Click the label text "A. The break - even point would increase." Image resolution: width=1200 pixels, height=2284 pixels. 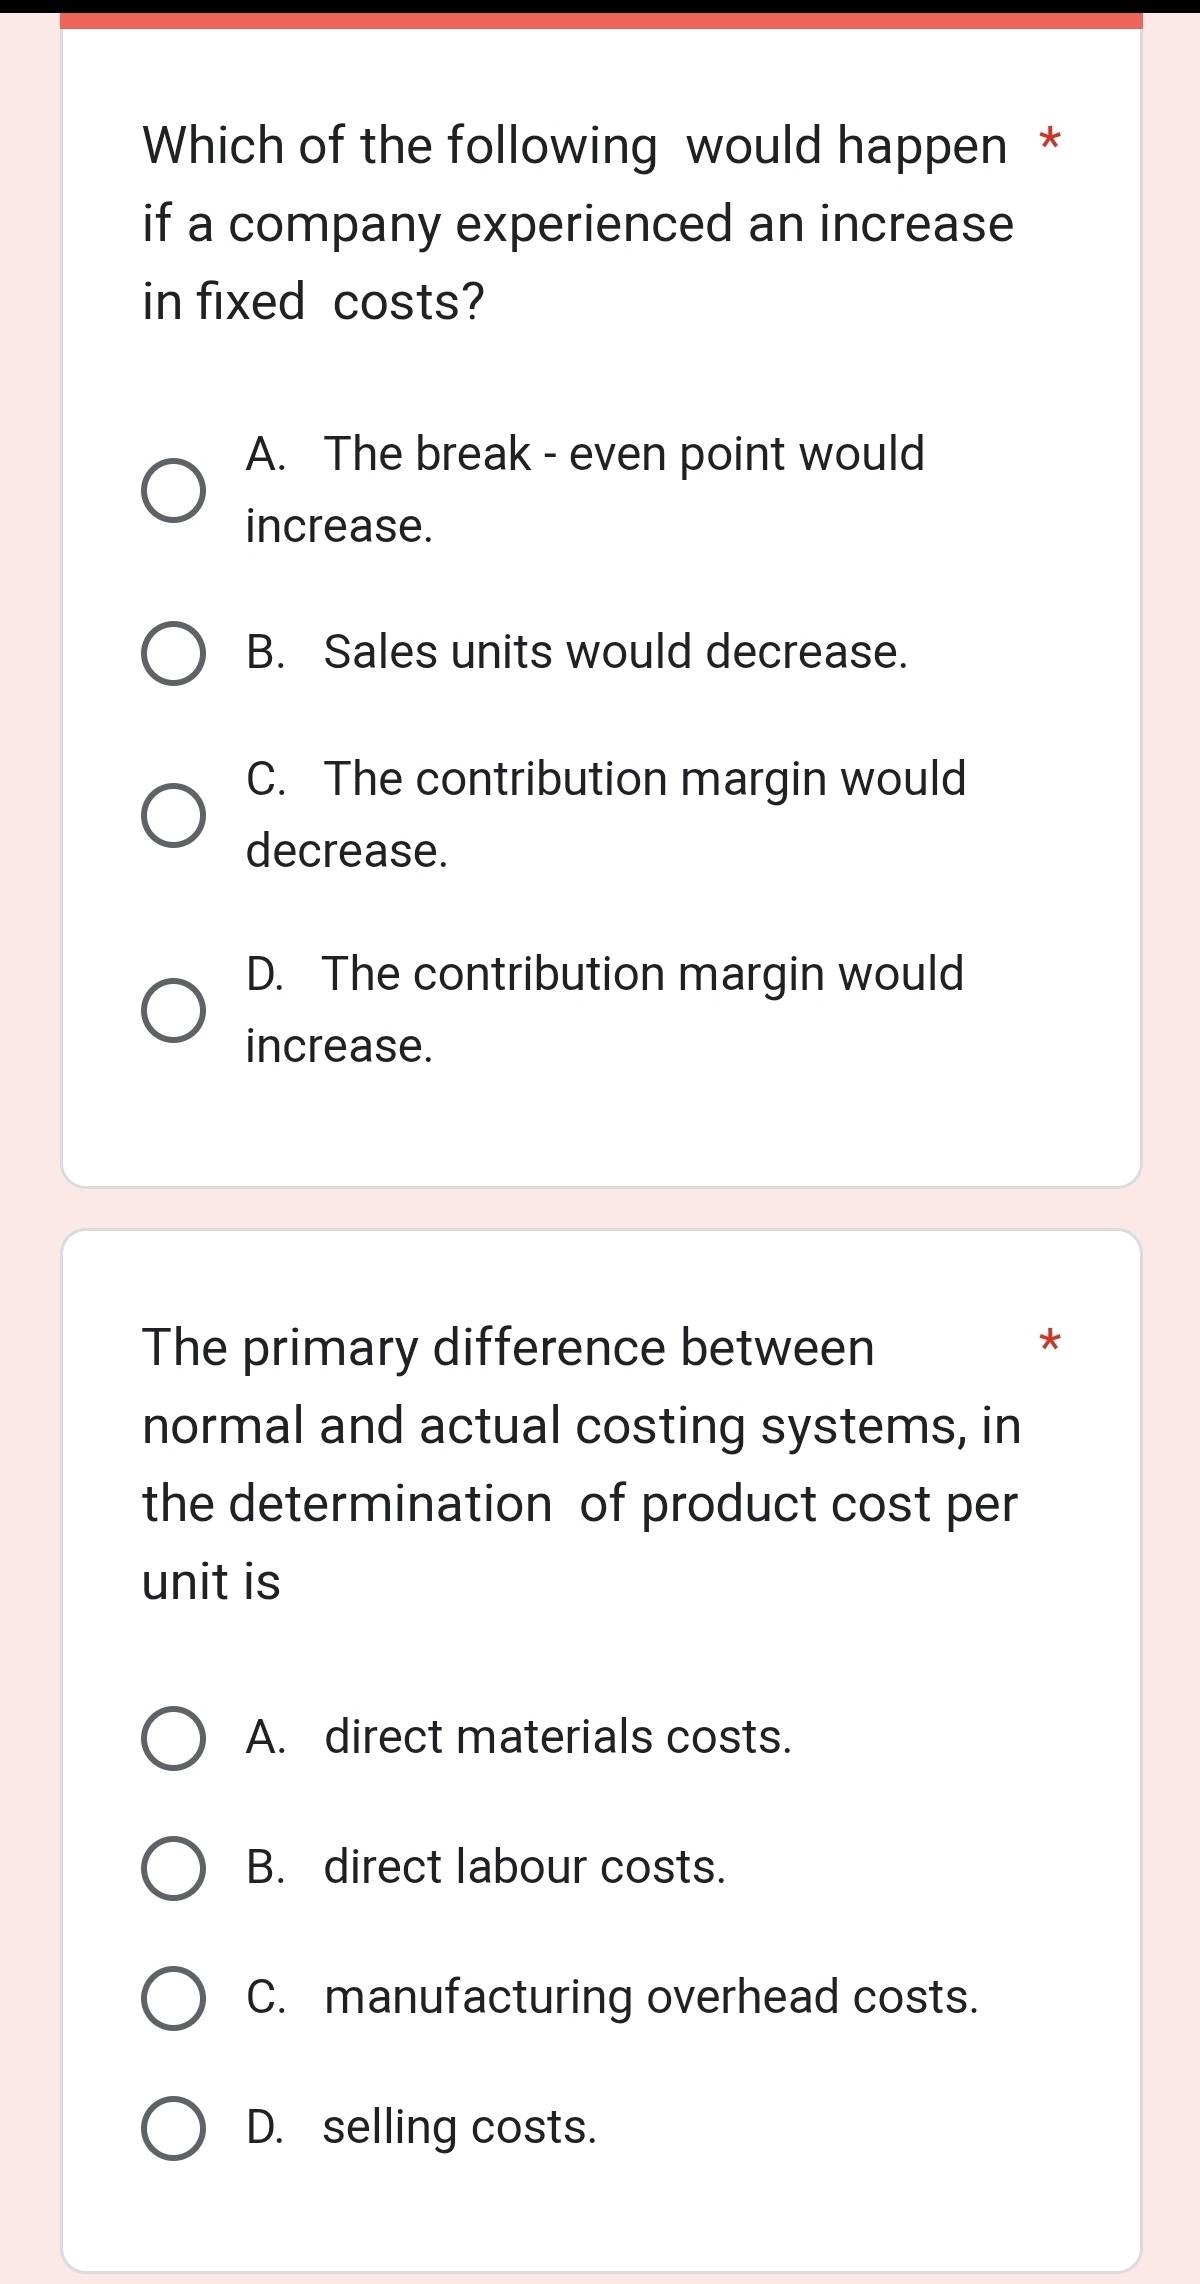(585, 490)
